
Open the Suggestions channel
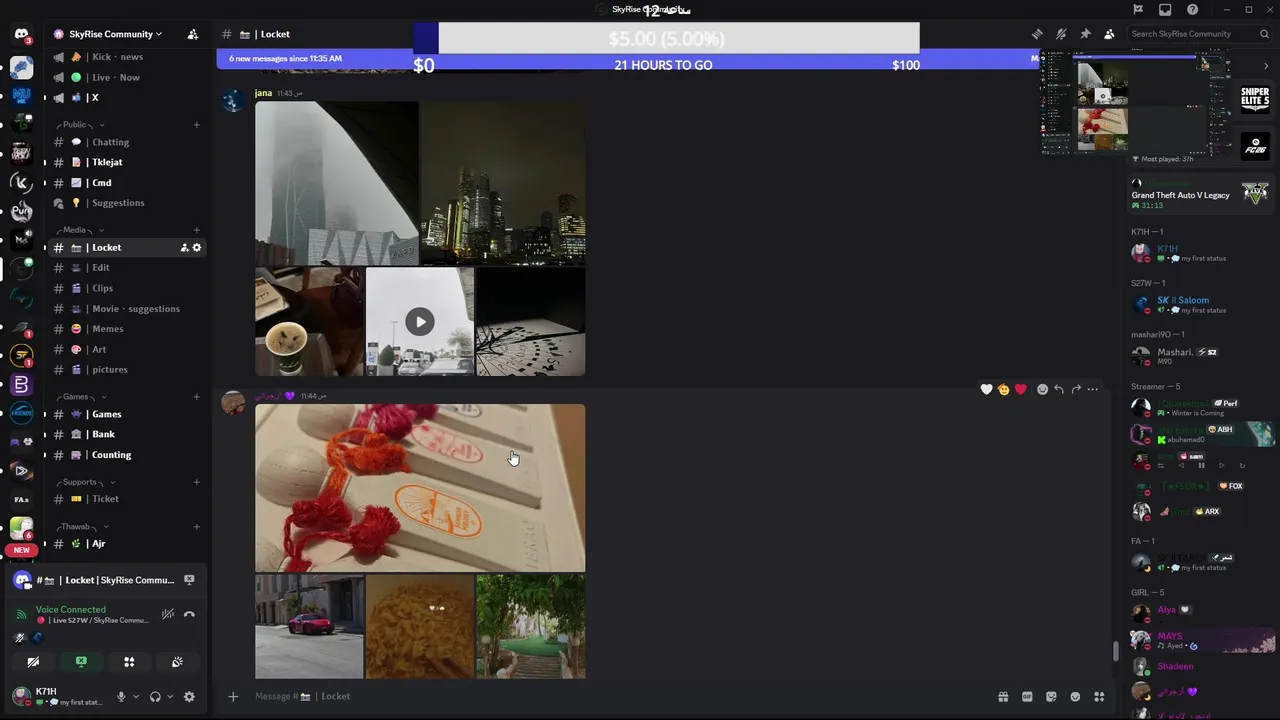tap(125, 203)
